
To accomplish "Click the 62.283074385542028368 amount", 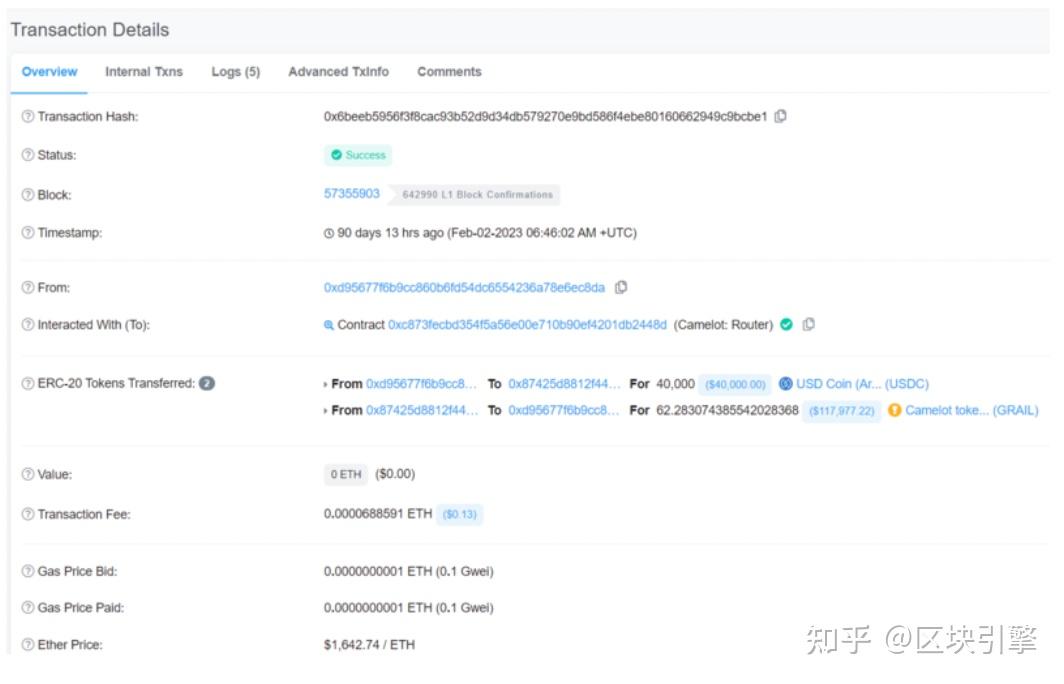I will (727, 411).
